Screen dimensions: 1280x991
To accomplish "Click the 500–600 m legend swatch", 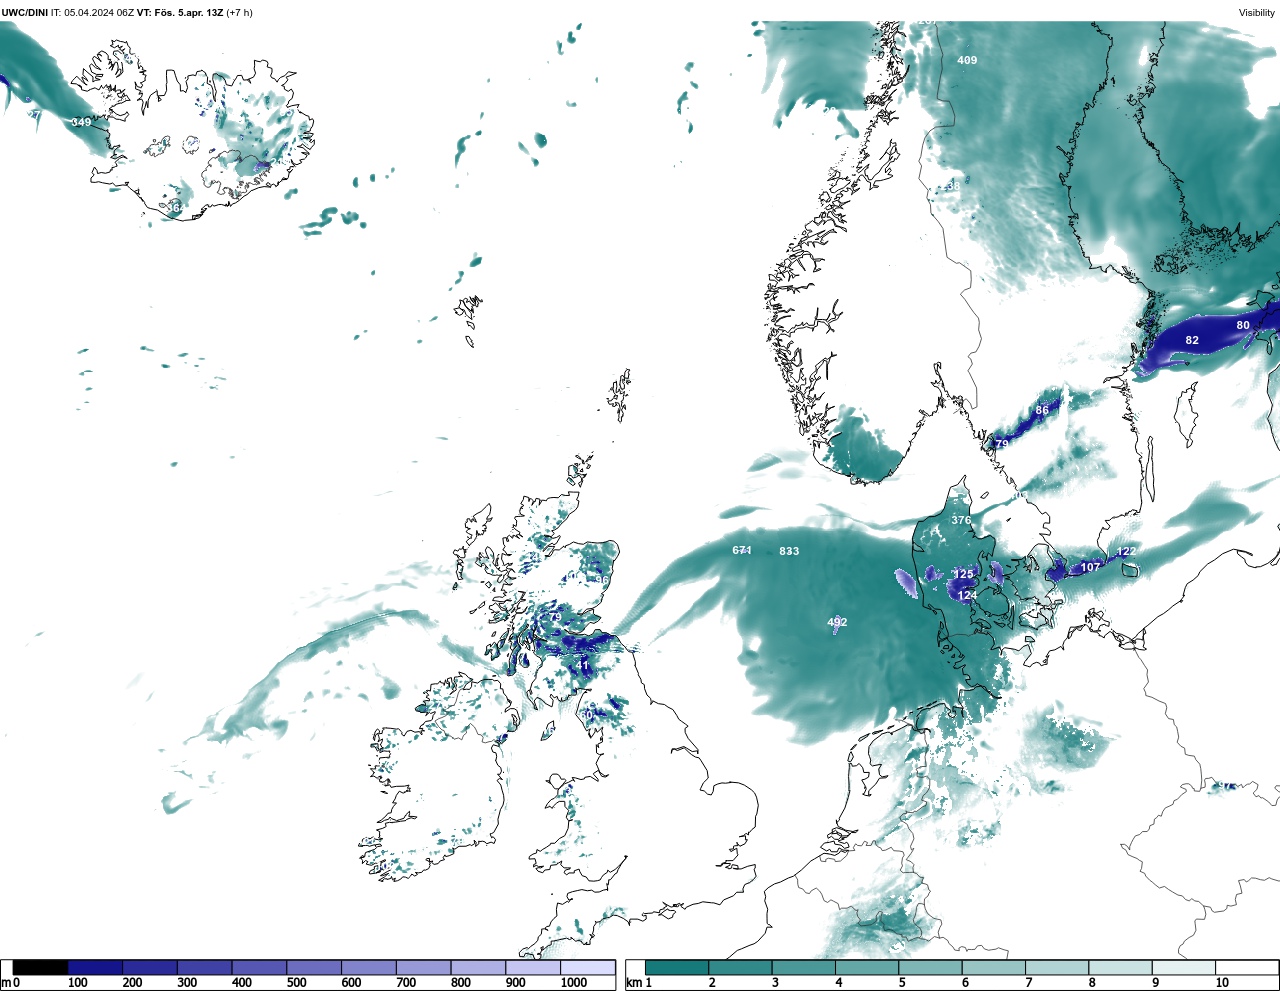I will (314, 968).
